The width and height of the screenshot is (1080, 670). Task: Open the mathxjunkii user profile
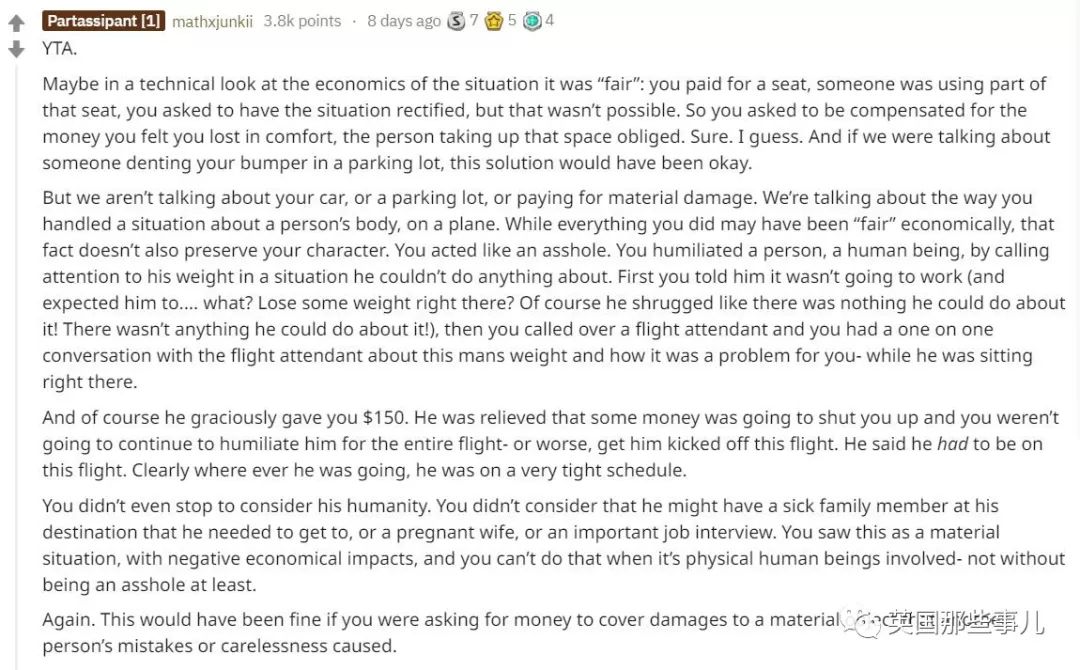[212, 21]
